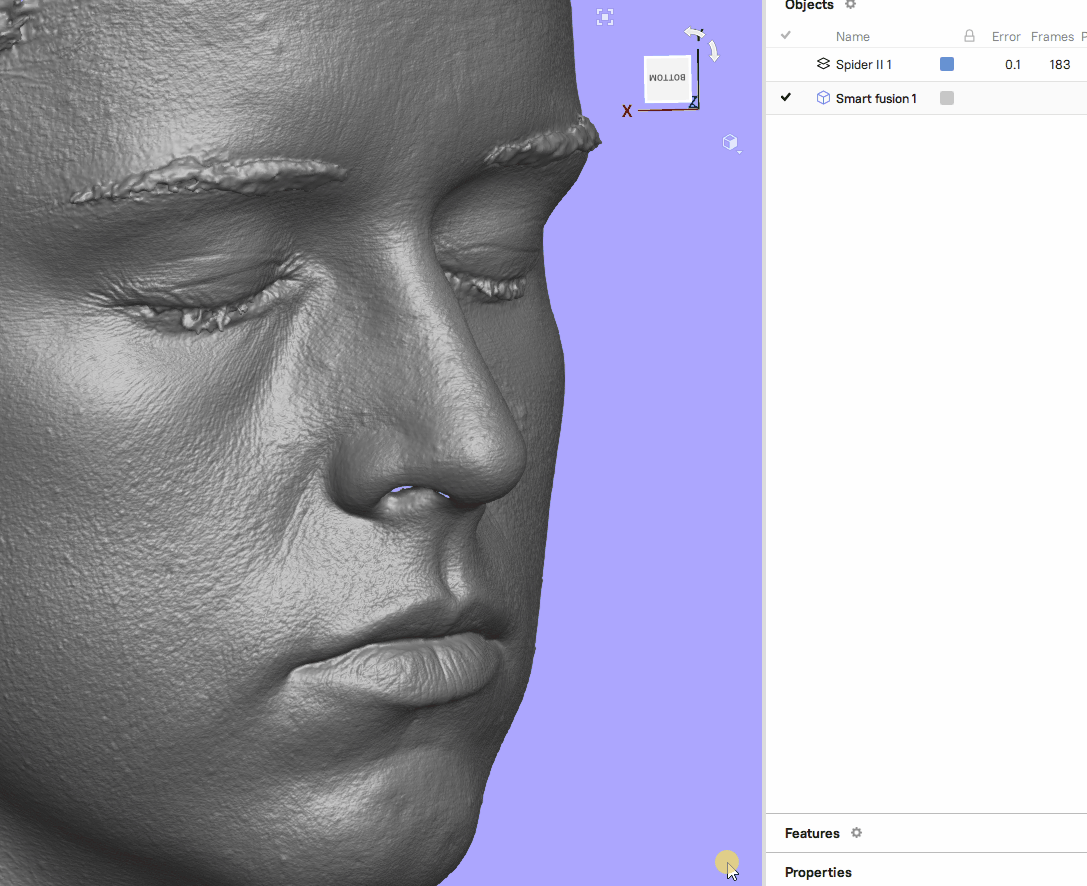Open the view mode cube dropdown

pyautogui.click(x=731, y=144)
